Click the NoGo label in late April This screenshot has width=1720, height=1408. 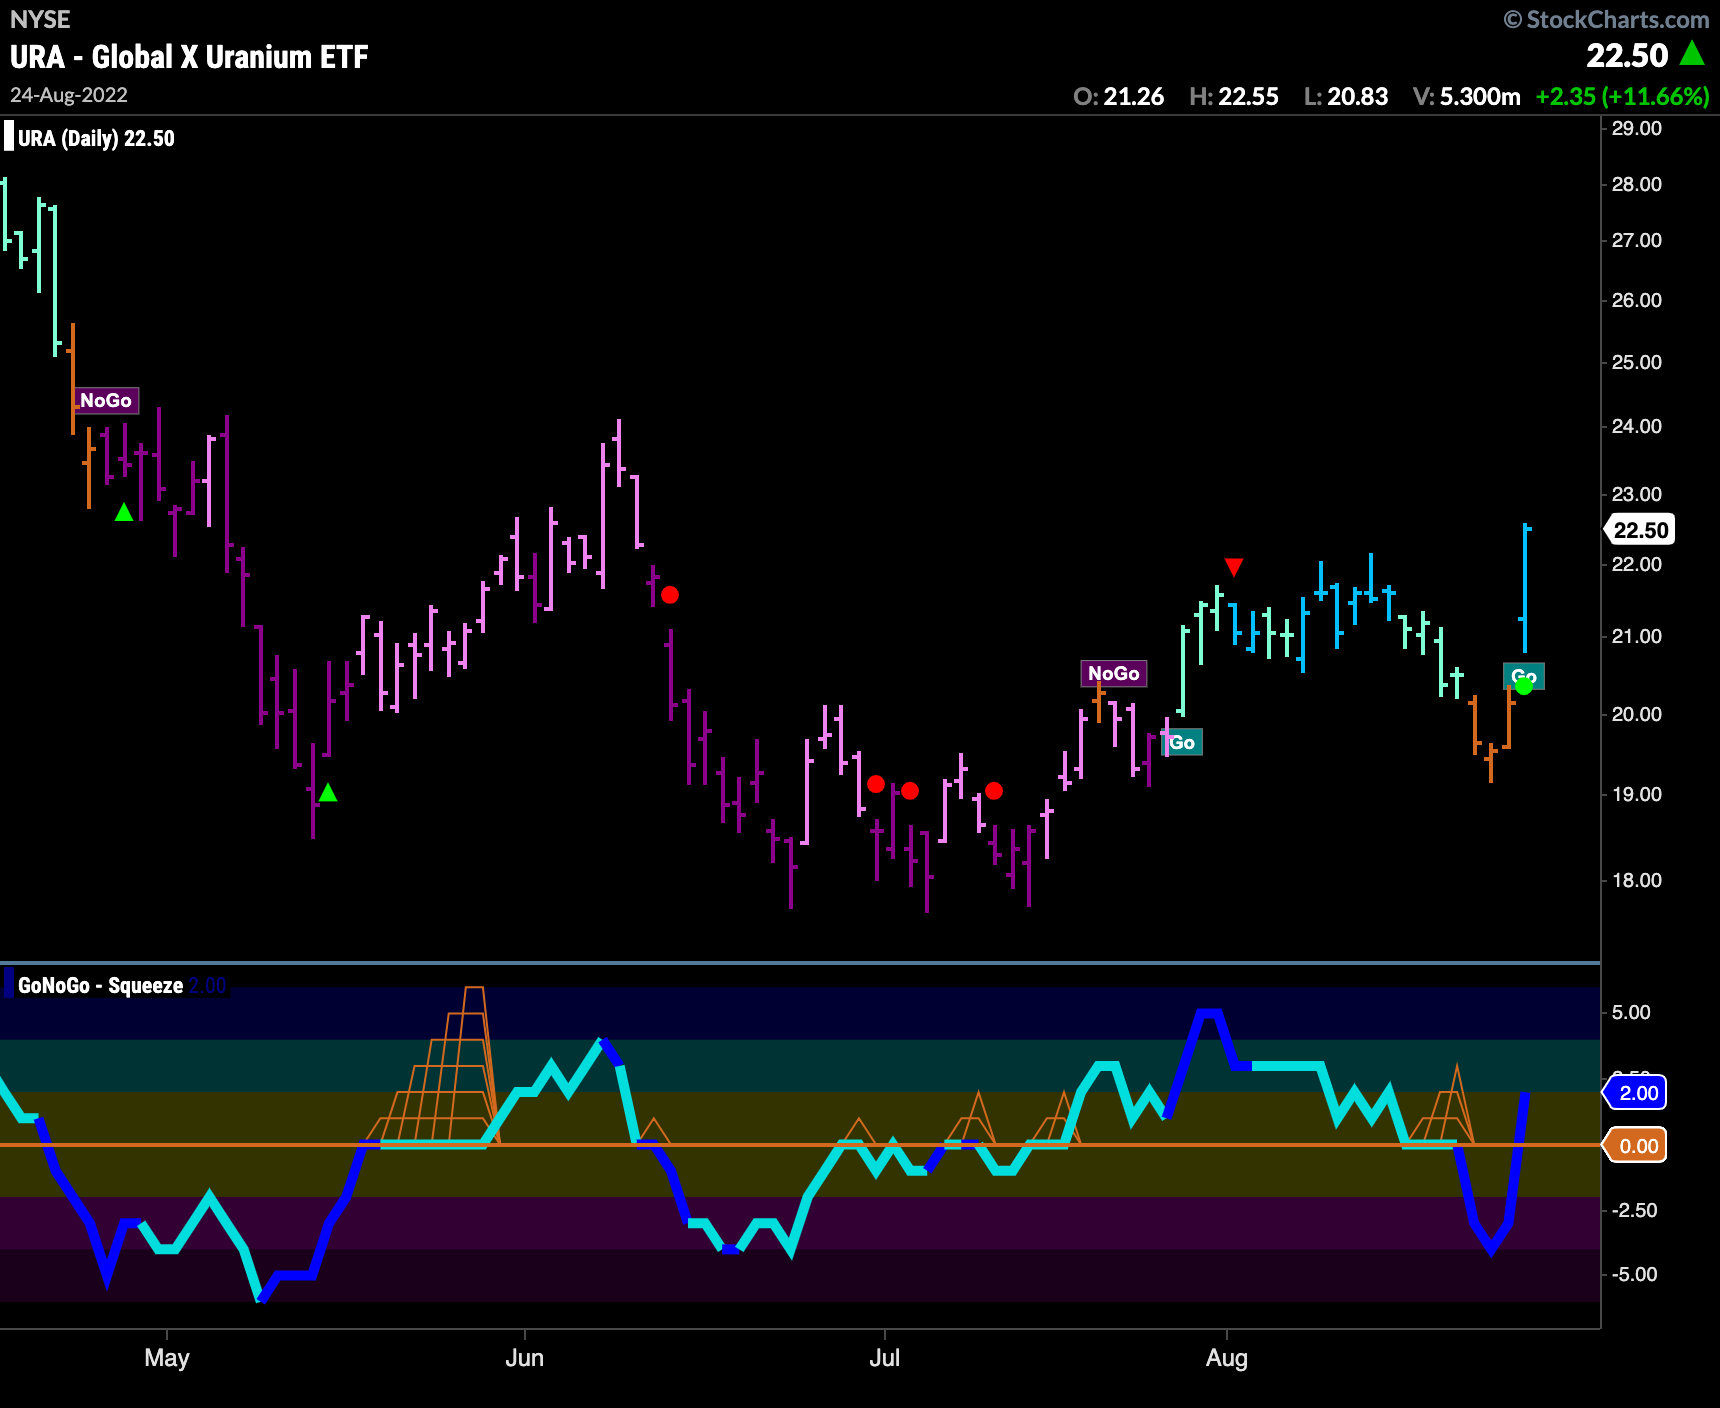(106, 400)
